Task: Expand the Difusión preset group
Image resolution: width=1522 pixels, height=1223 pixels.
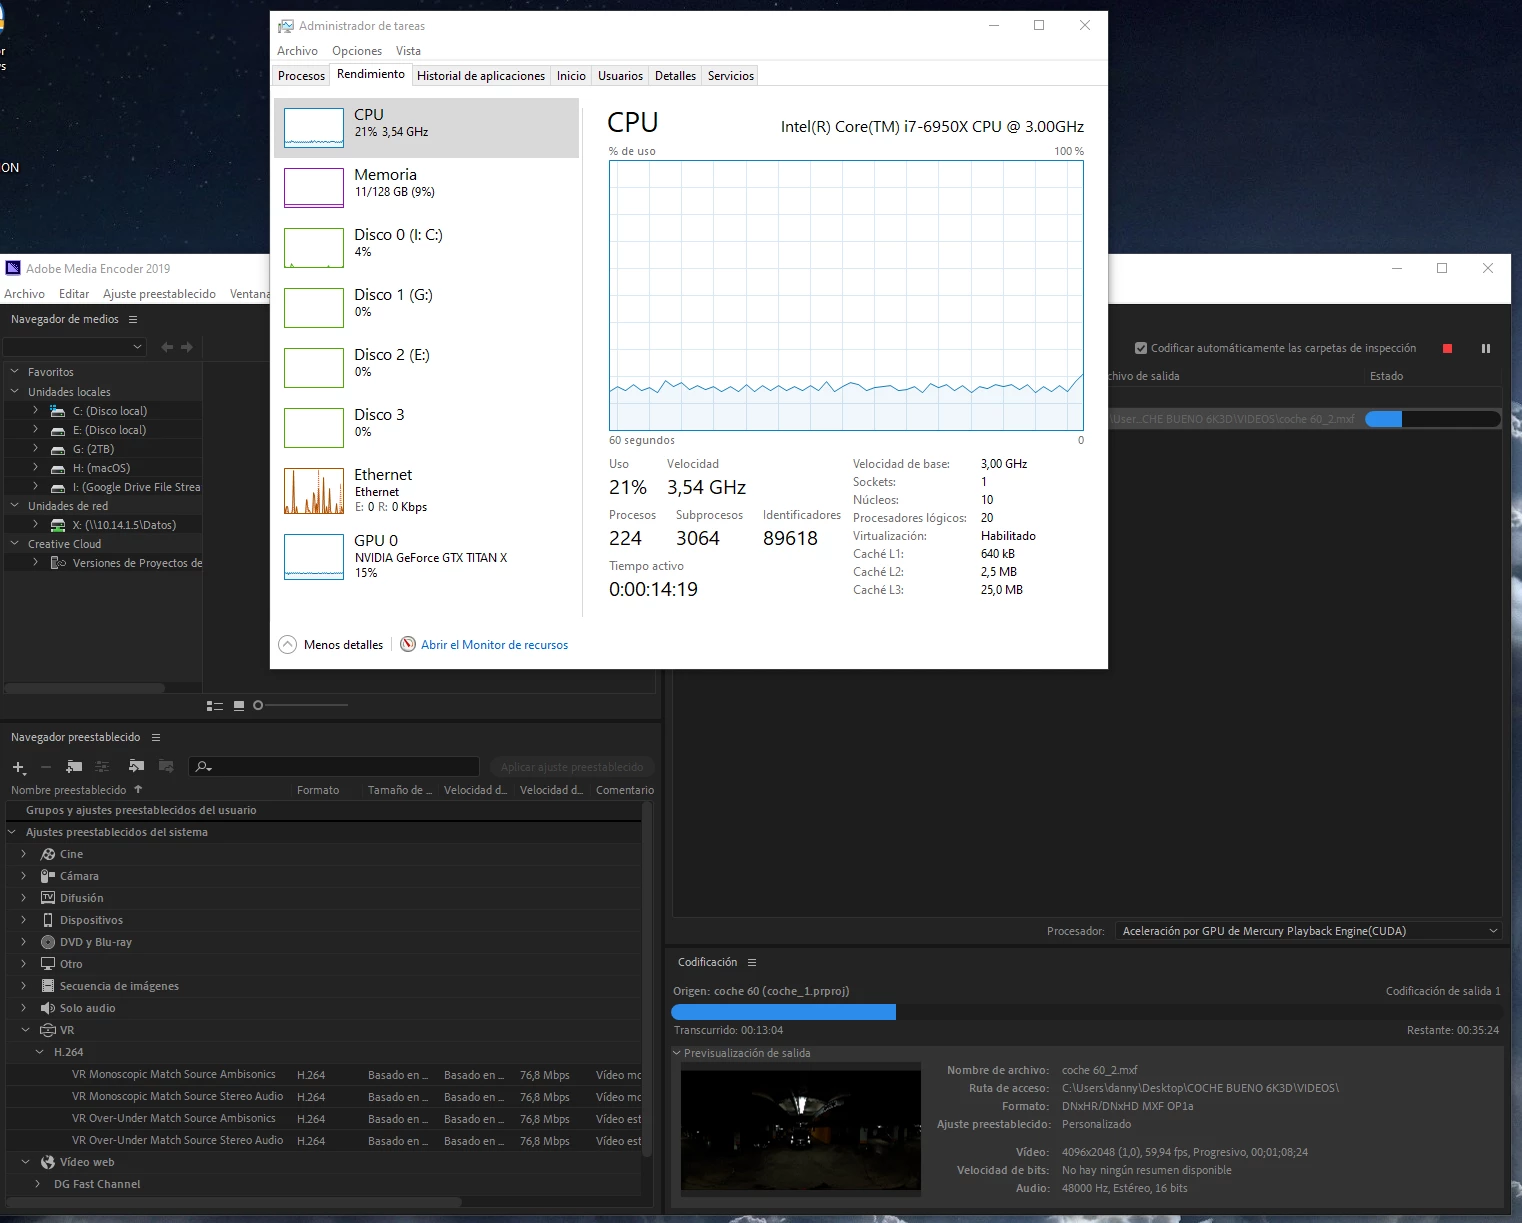Action: (x=24, y=898)
